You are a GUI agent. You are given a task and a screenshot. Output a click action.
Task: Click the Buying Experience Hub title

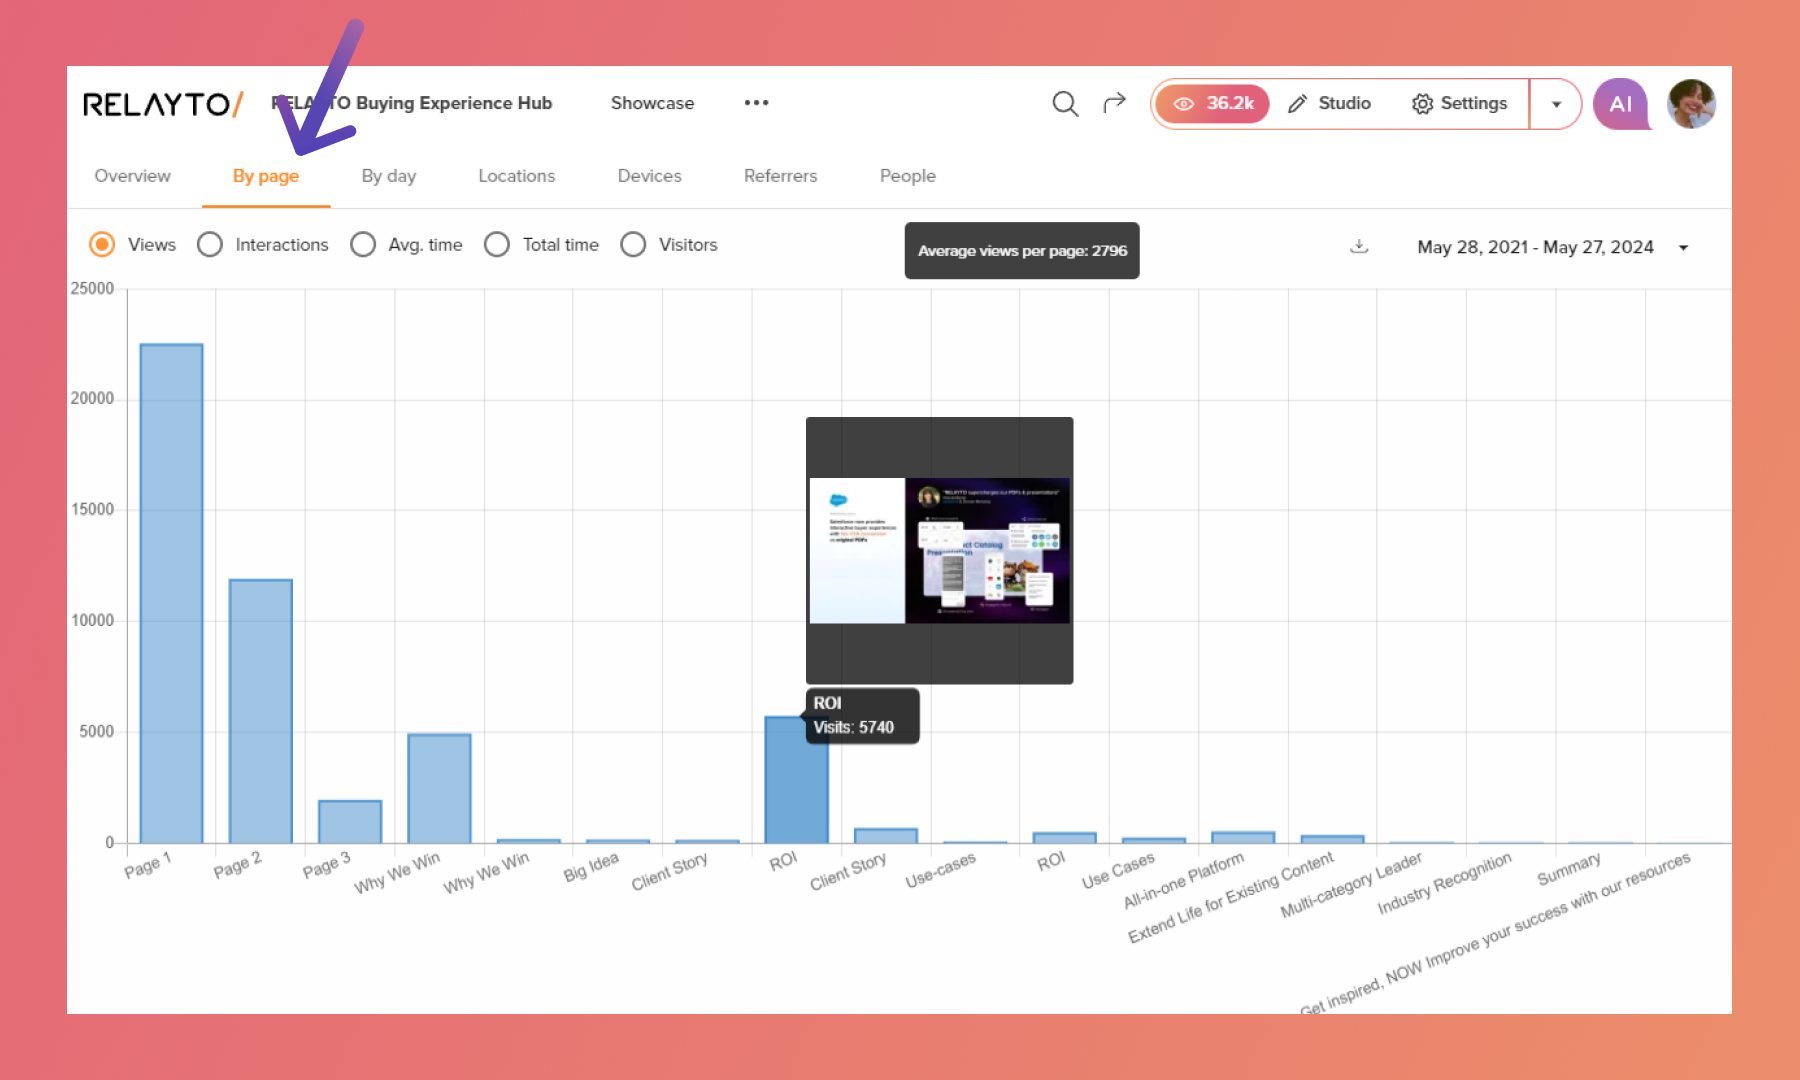pyautogui.click(x=412, y=103)
